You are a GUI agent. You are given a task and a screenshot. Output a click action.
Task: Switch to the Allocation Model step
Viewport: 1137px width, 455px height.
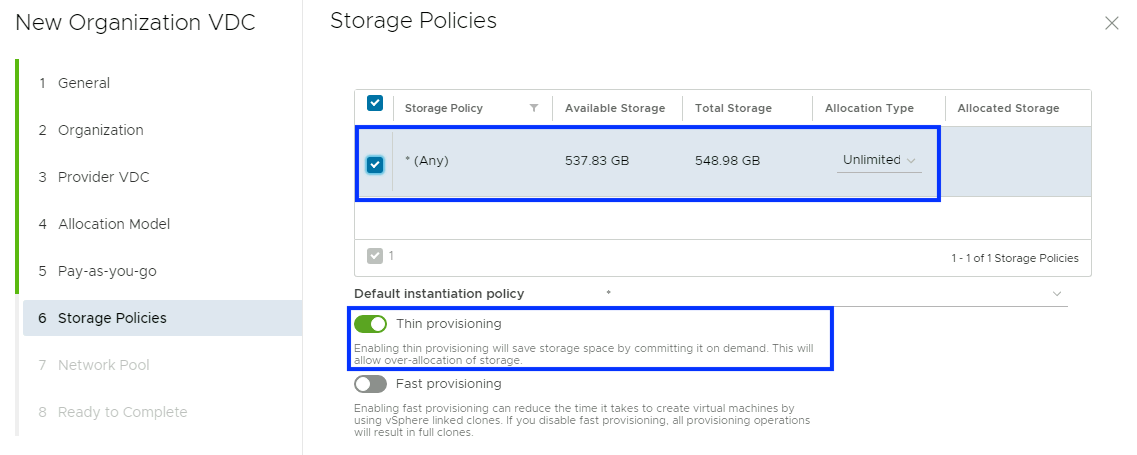113,224
